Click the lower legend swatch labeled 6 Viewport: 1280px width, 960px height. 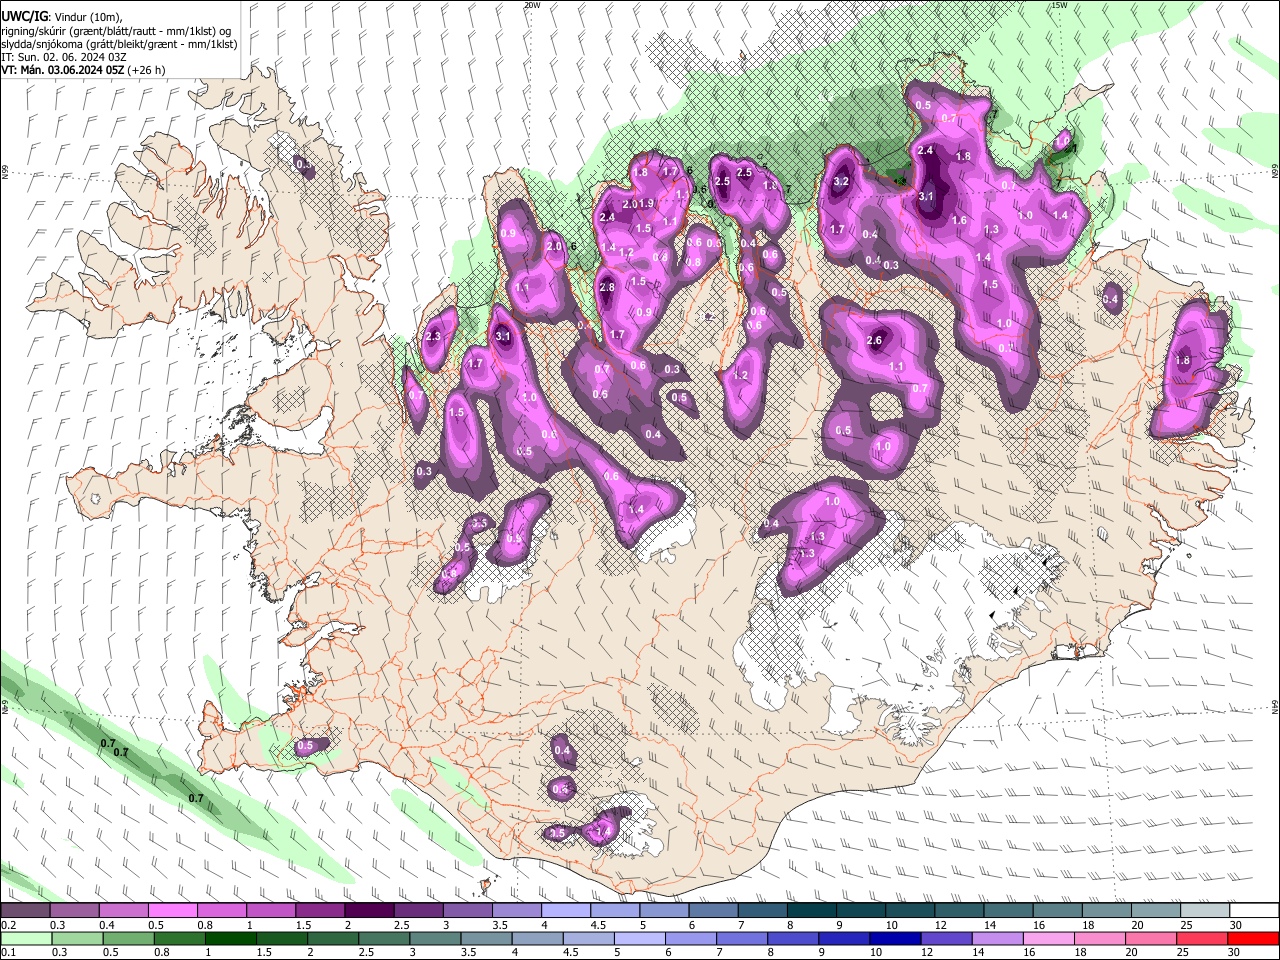pos(690,938)
